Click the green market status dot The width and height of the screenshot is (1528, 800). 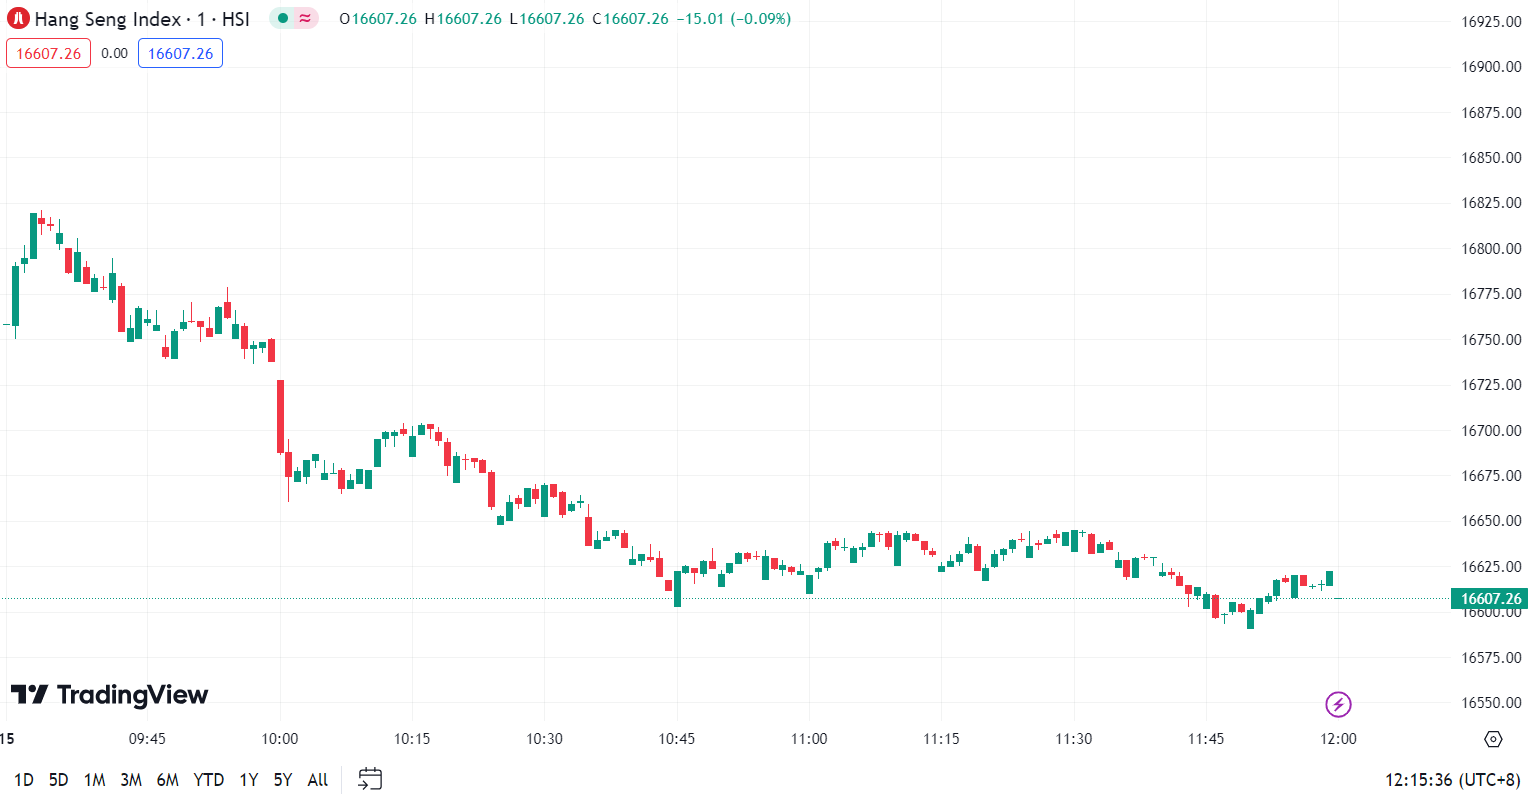283,19
